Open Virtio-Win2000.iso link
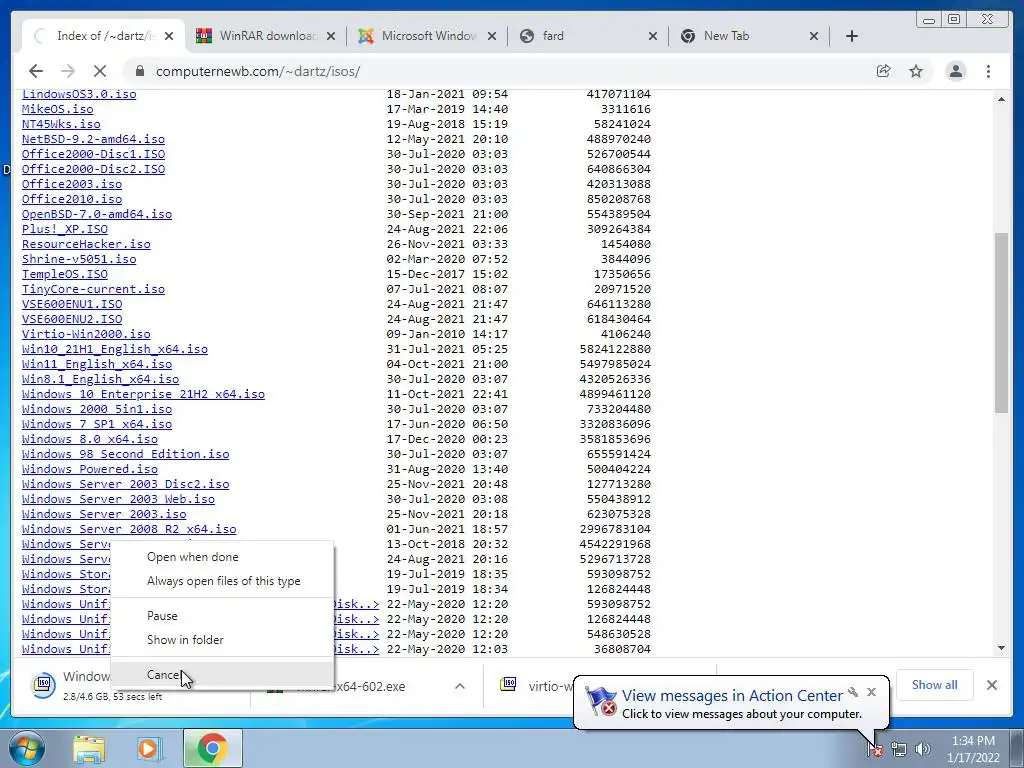 (86, 334)
